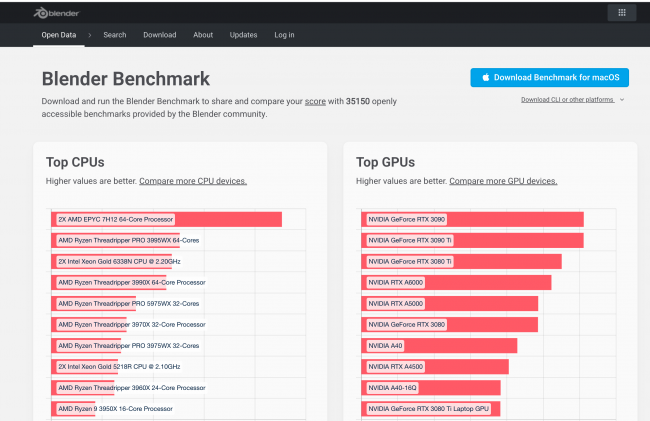This screenshot has width=650, height=421.
Task: Select 2X Intel Xeon Gold 6338N bar
Action: [112, 261]
